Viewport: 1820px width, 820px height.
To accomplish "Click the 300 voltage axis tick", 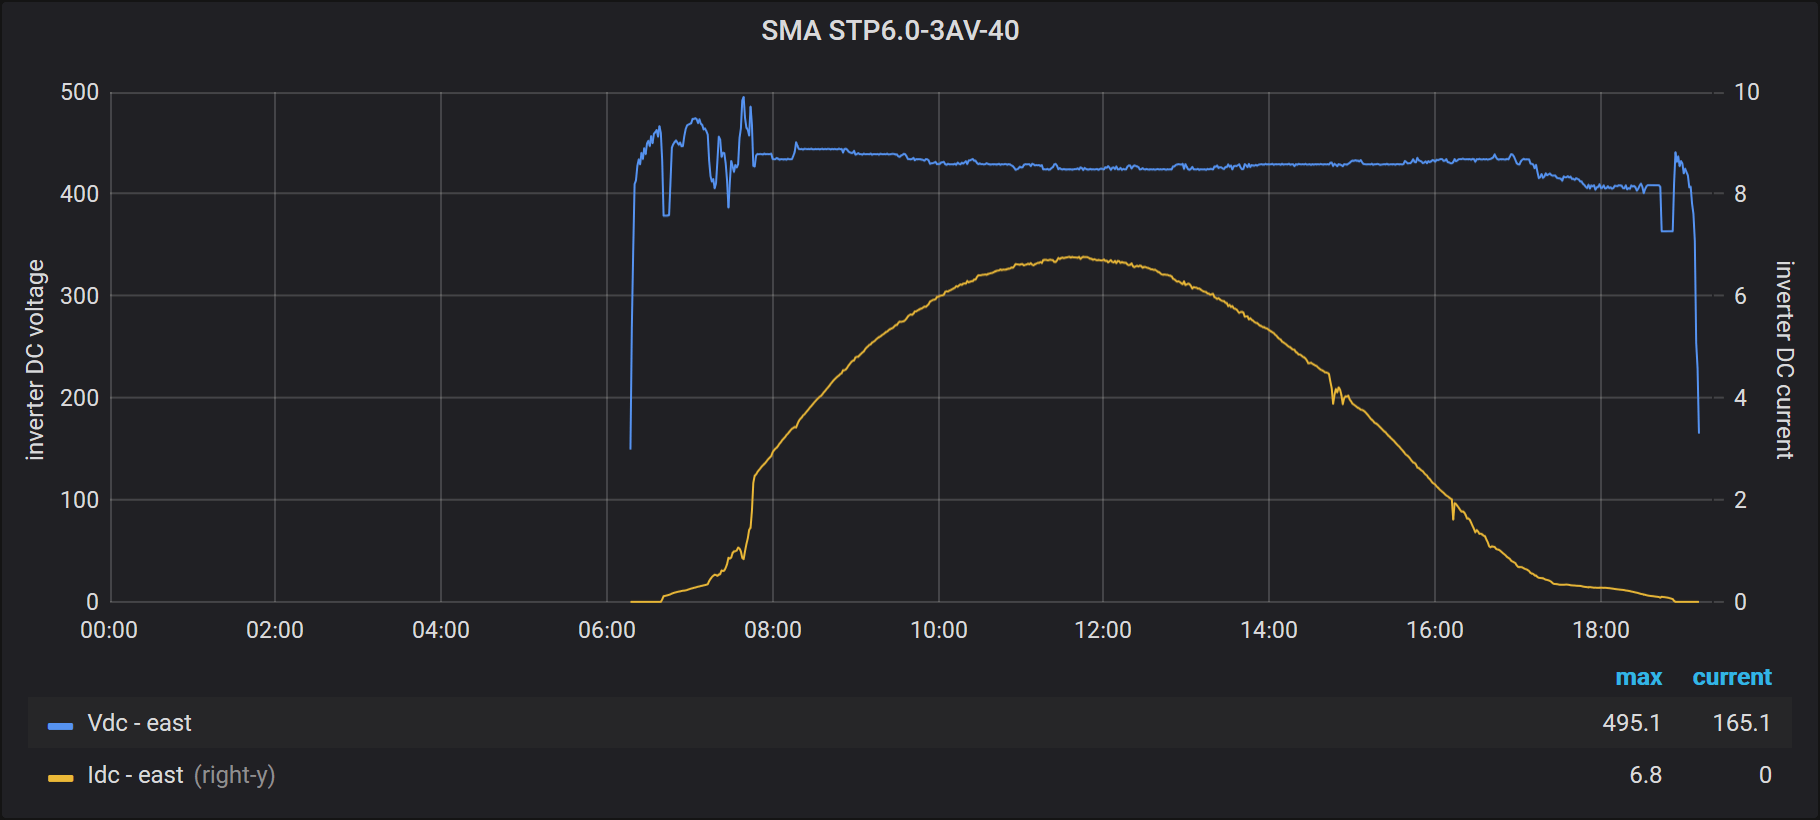I will pyautogui.click(x=80, y=296).
